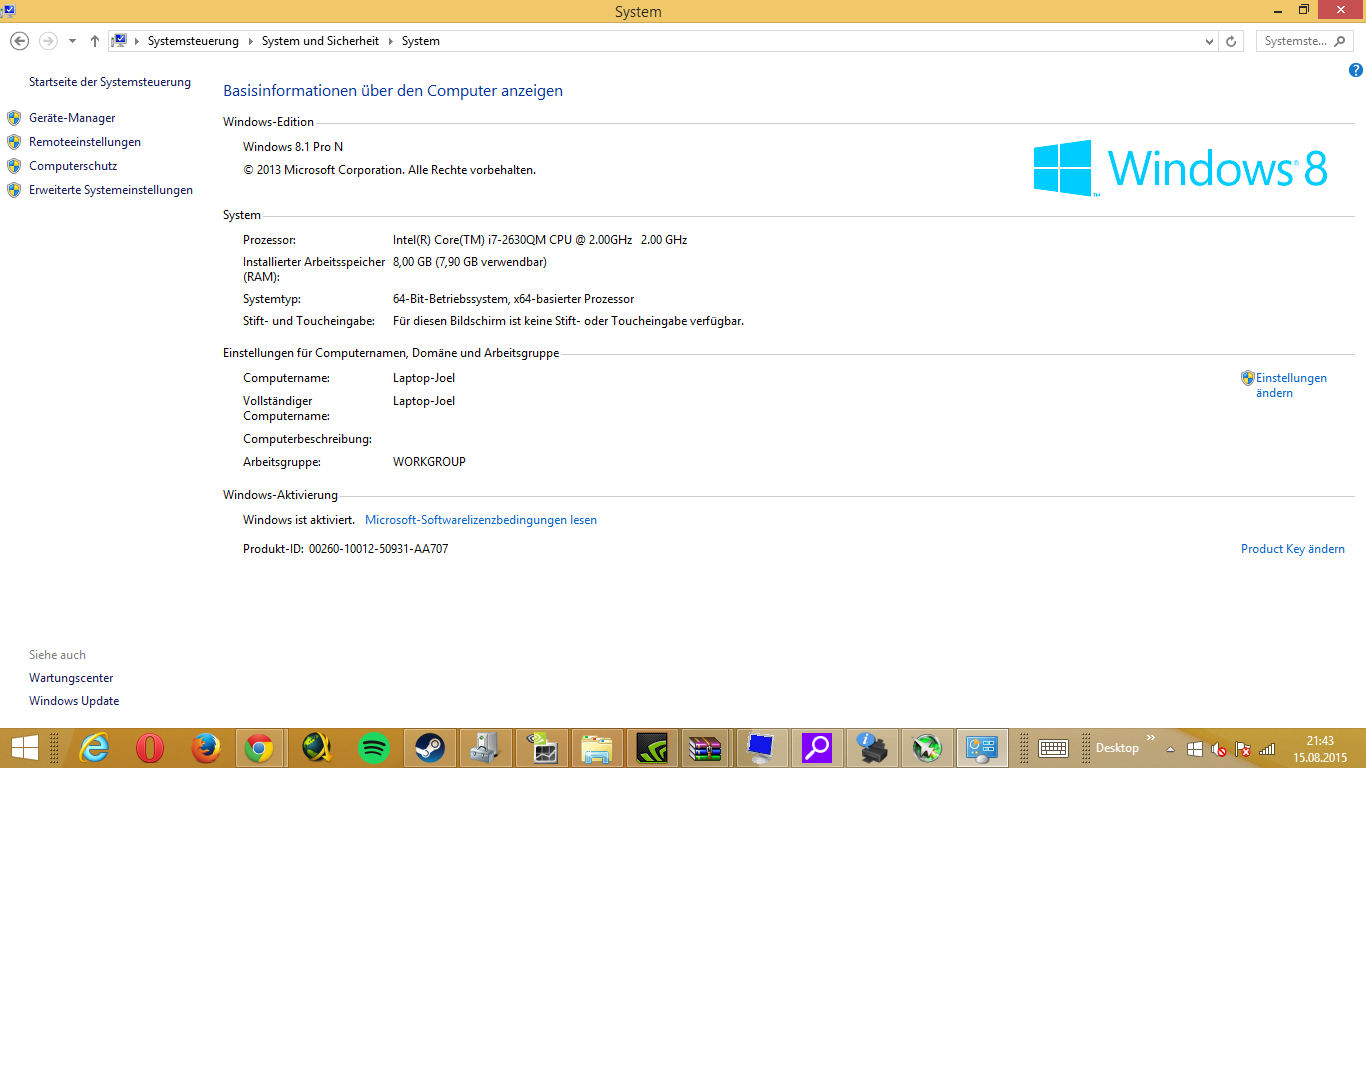Click the control panel icon in address bar

pos(119,41)
